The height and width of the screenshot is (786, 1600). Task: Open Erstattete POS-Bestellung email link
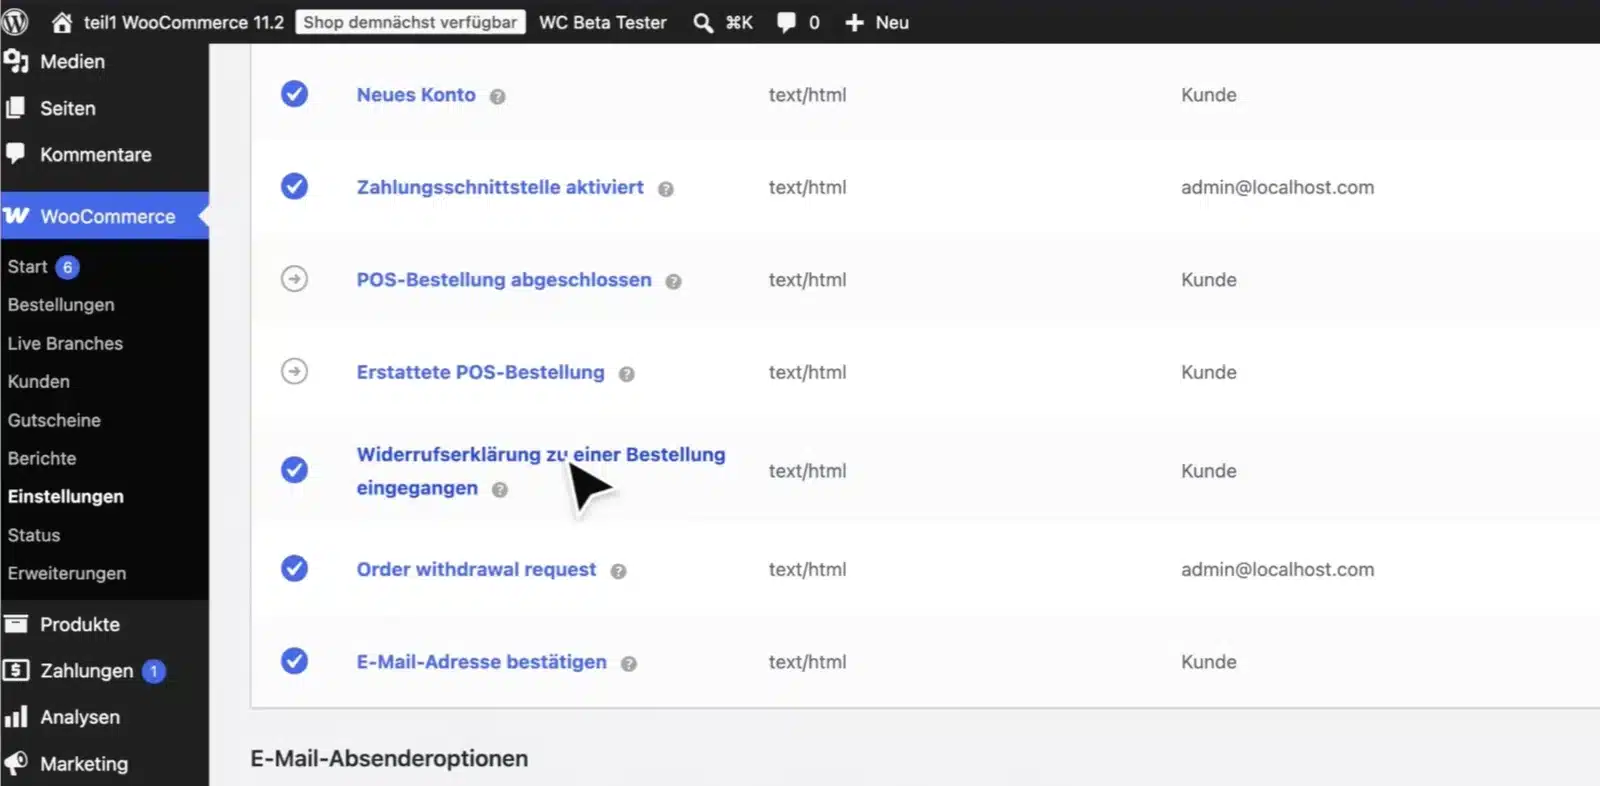pos(481,372)
